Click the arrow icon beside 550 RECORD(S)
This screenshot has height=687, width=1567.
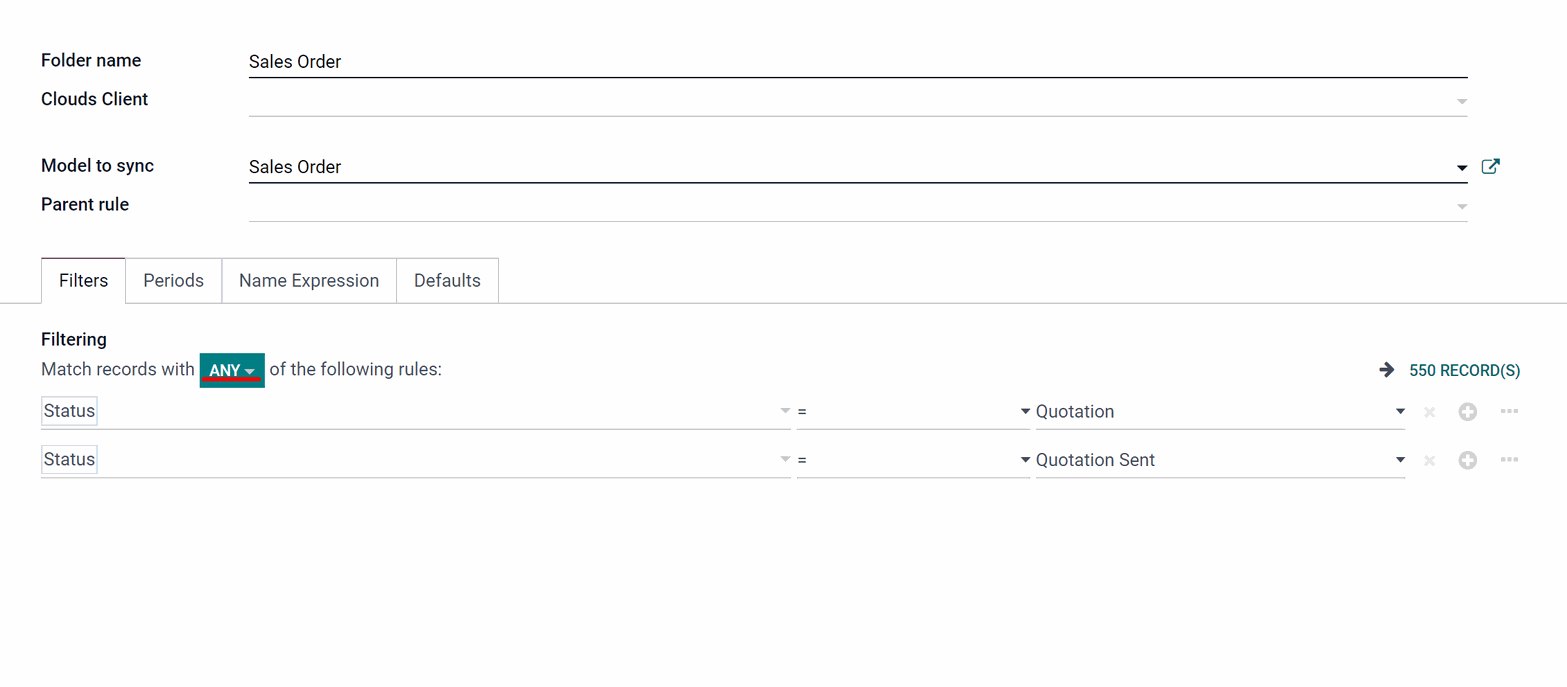(1387, 370)
